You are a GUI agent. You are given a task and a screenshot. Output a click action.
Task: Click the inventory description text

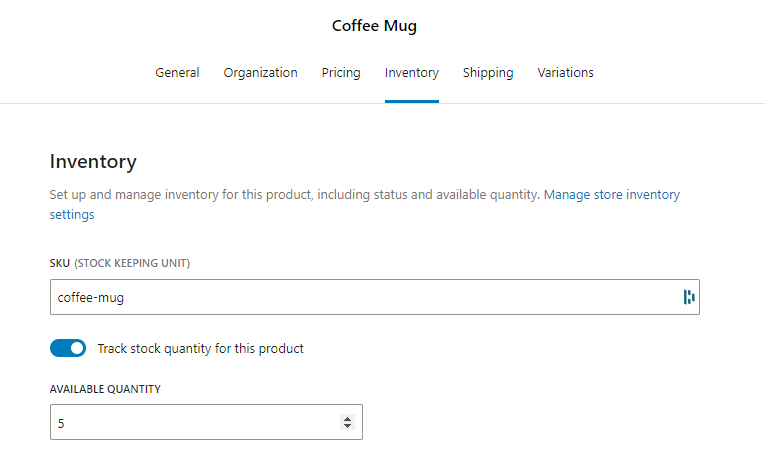[295, 195]
